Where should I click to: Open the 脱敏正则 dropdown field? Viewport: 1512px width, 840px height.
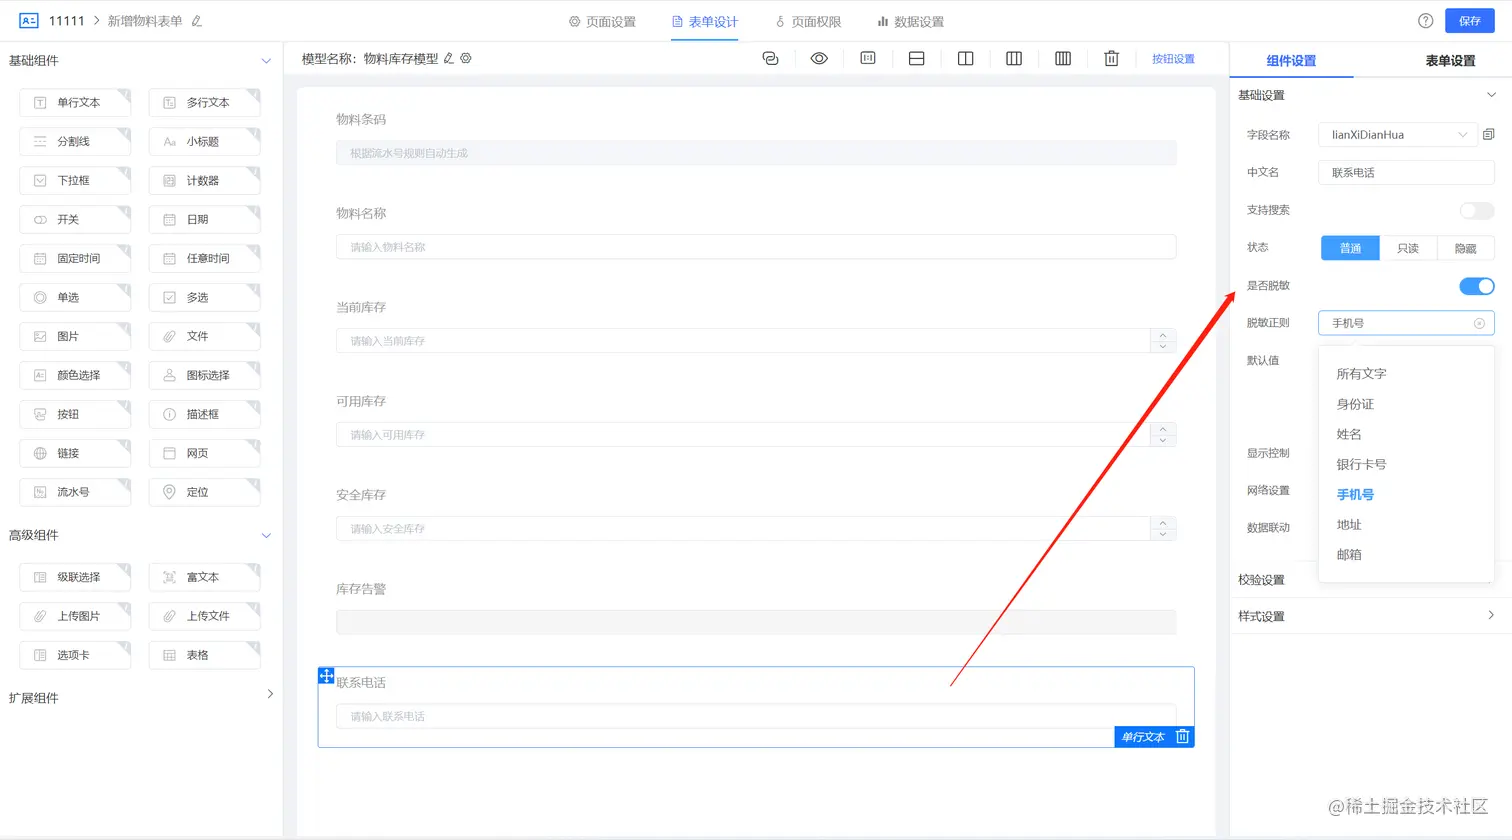[x=1406, y=323]
